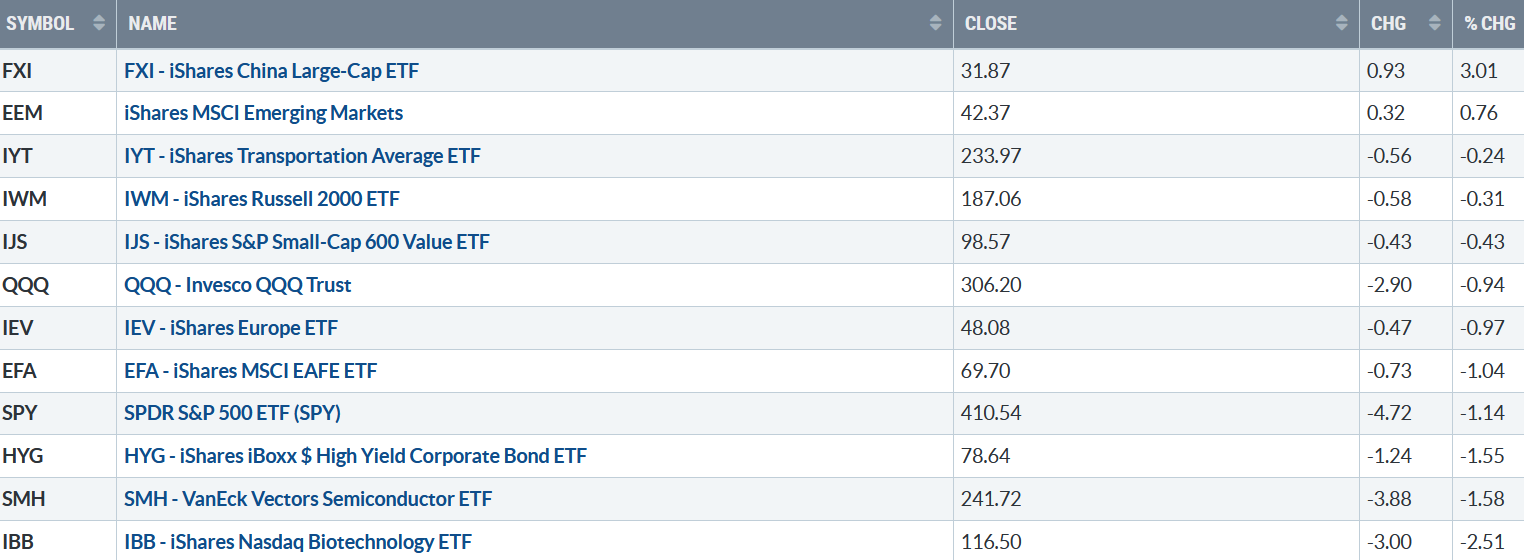Open EFA - iShares MSCI EAFE ETF link
The image size is (1524, 560).
tap(251, 371)
